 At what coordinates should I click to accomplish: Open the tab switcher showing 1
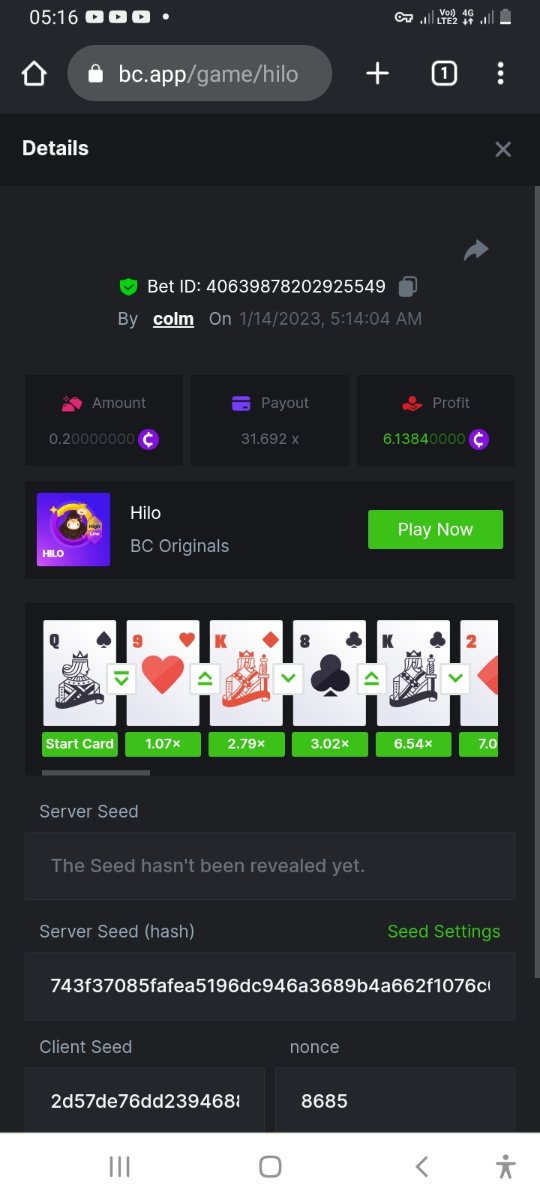[444, 73]
